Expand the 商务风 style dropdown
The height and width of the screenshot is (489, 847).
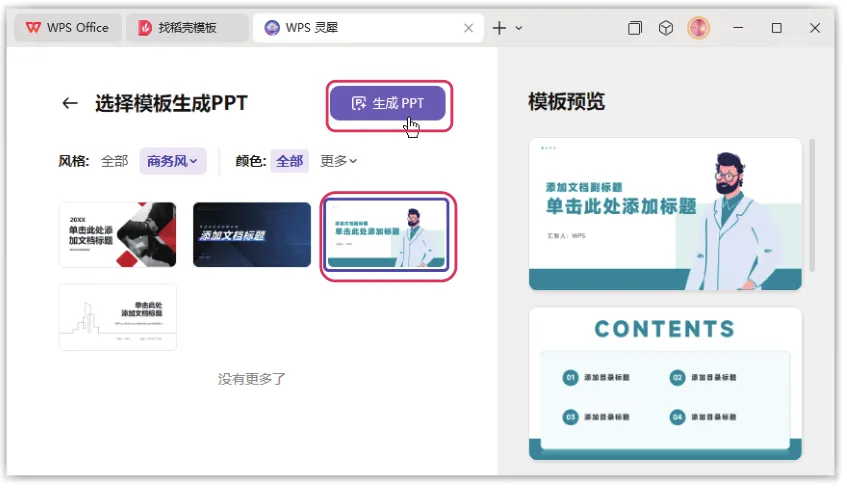tap(173, 161)
